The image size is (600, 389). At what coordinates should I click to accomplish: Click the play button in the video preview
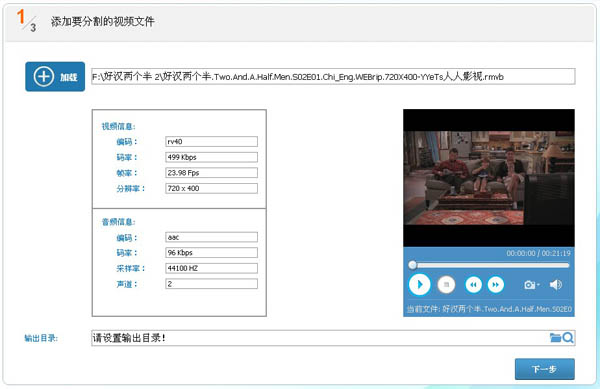click(419, 285)
